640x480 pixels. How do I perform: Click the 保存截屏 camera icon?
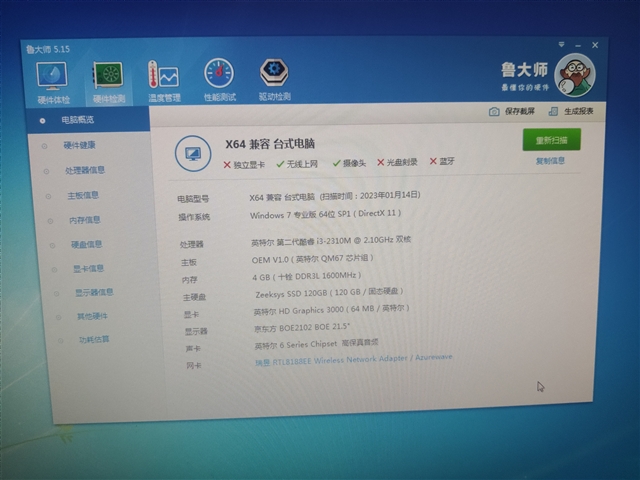point(494,111)
